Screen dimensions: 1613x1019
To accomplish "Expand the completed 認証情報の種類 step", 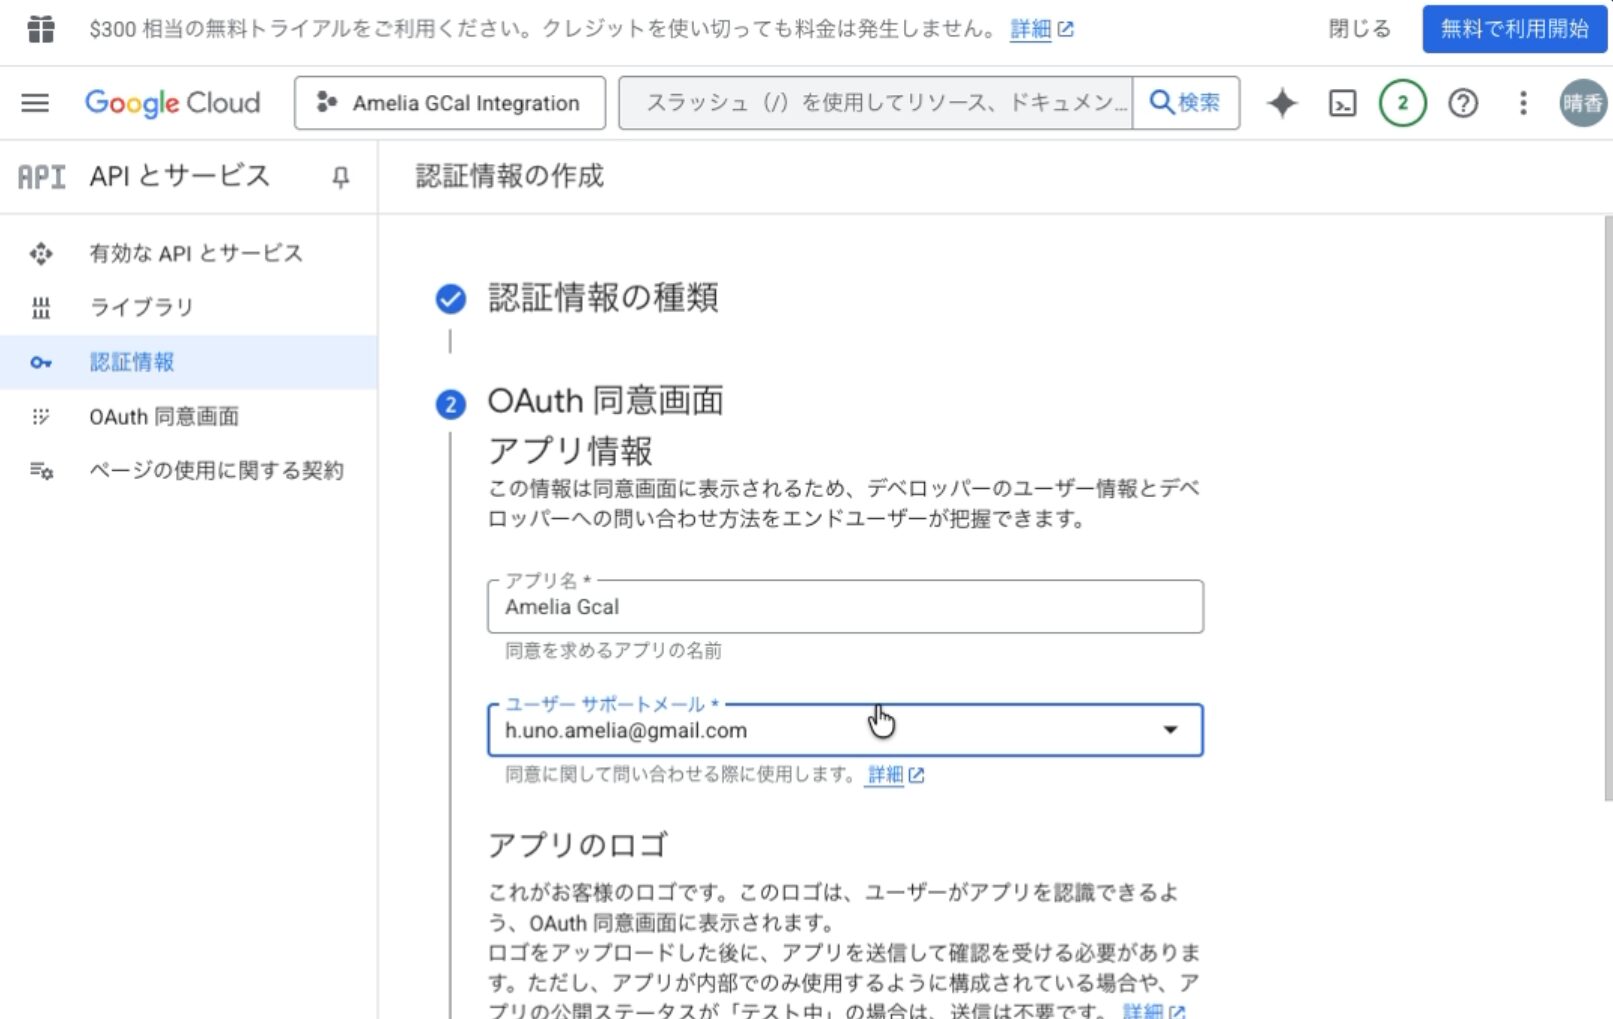I will (602, 298).
